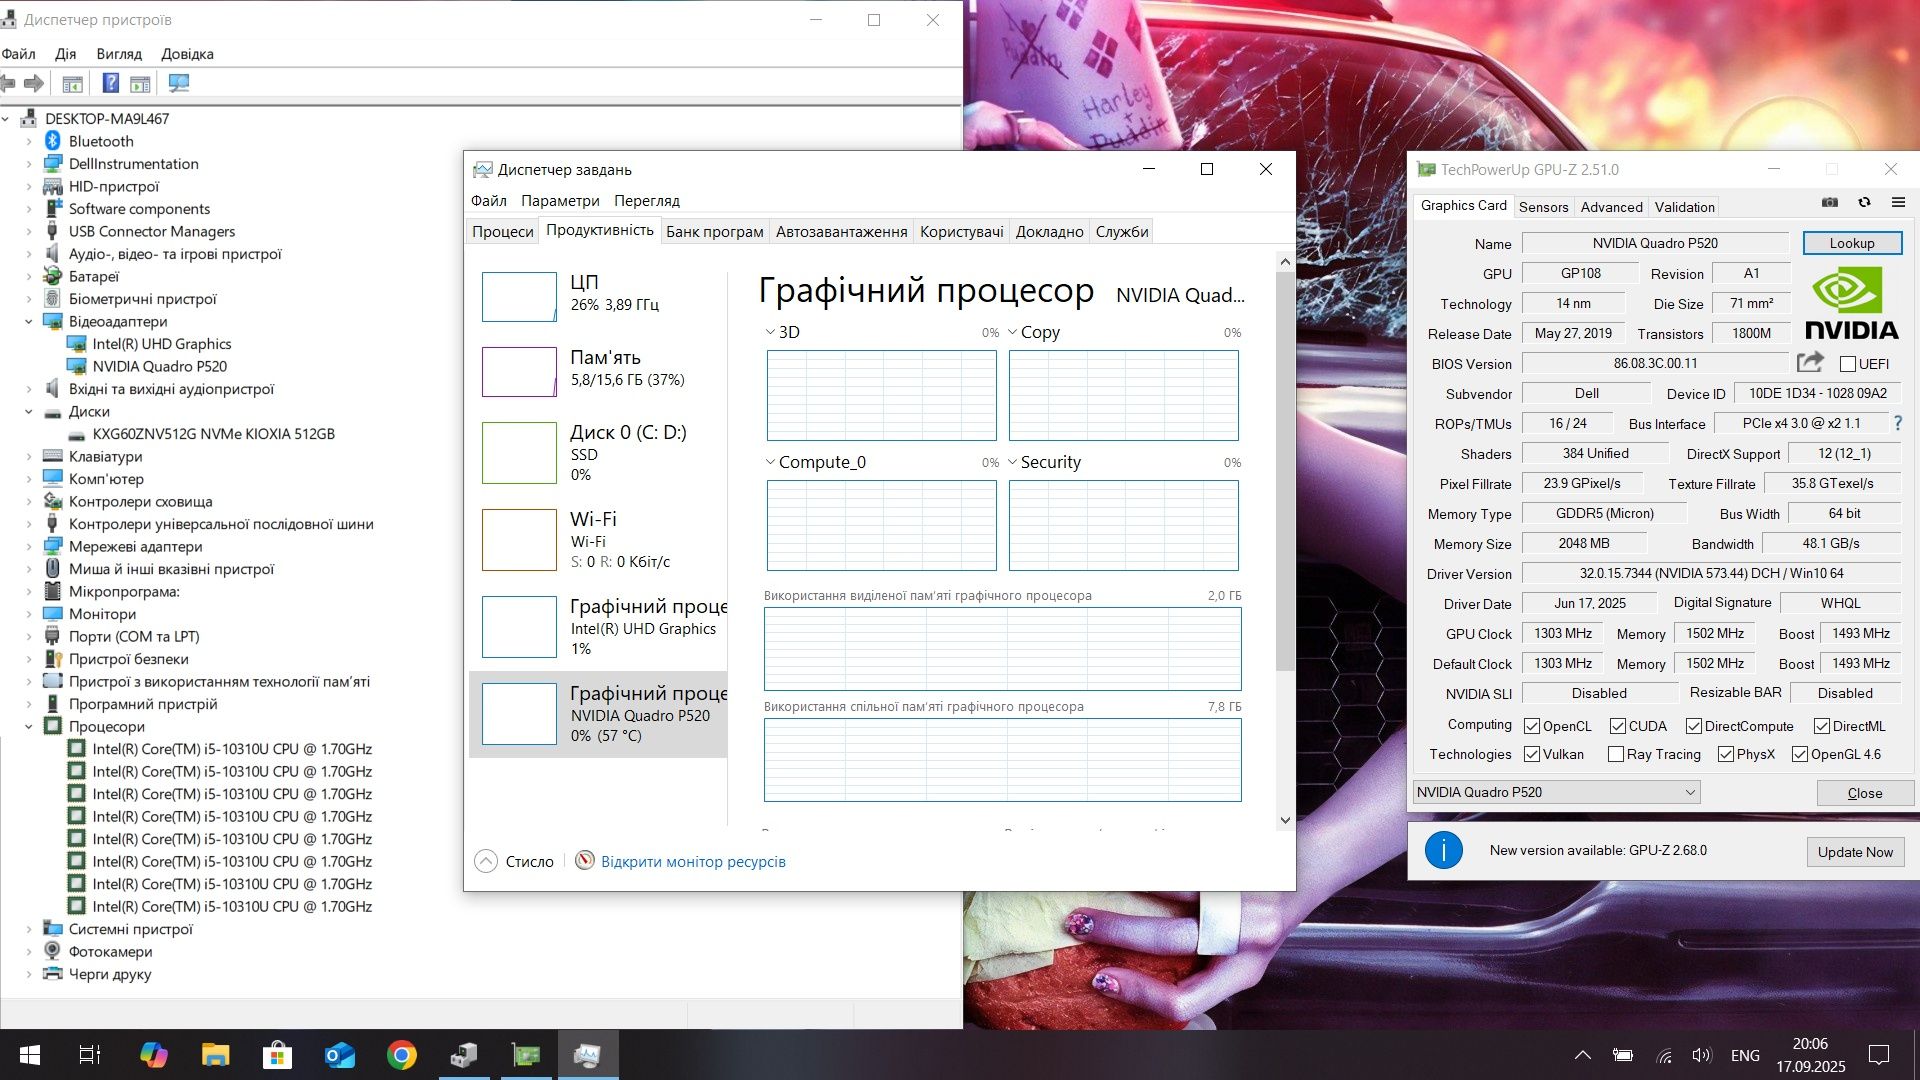Open notification center icon
The image size is (1920, 1080).
point(1879,1055)
